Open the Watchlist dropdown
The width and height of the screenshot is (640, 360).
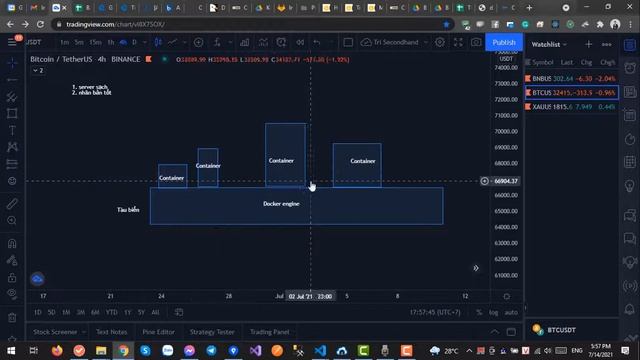pos(549,44)
